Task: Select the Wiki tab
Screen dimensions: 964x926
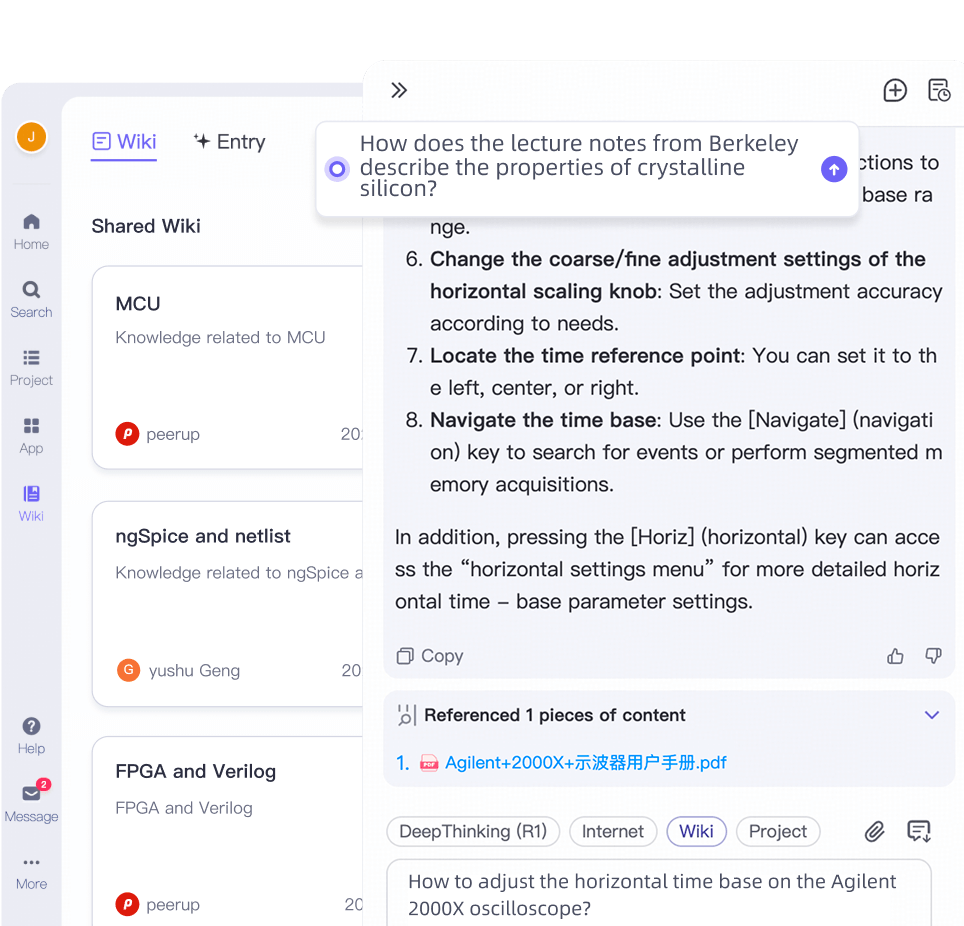Action: point(124,142)
